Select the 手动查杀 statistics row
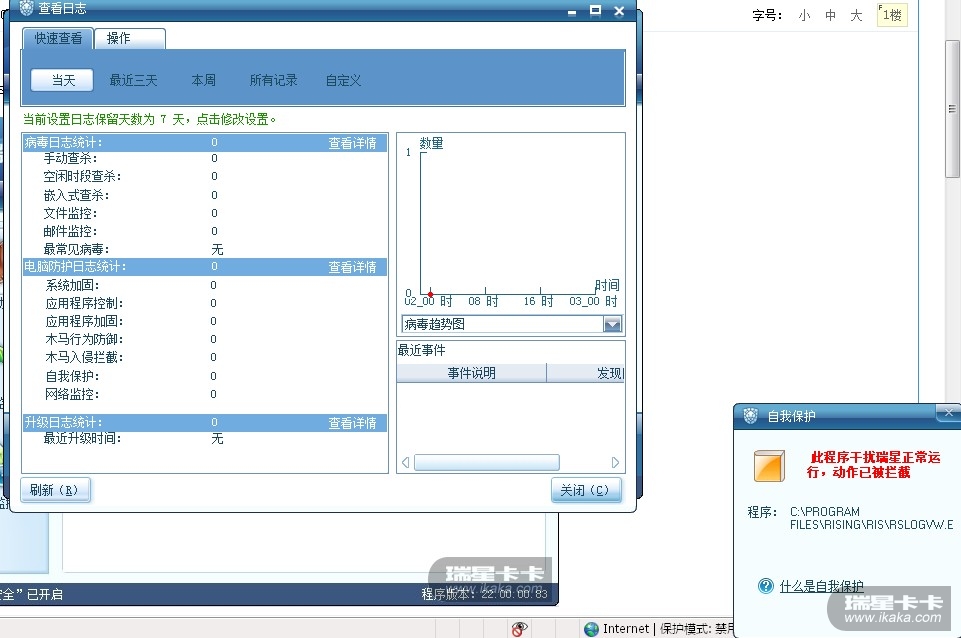 click(x=205, y=159)
